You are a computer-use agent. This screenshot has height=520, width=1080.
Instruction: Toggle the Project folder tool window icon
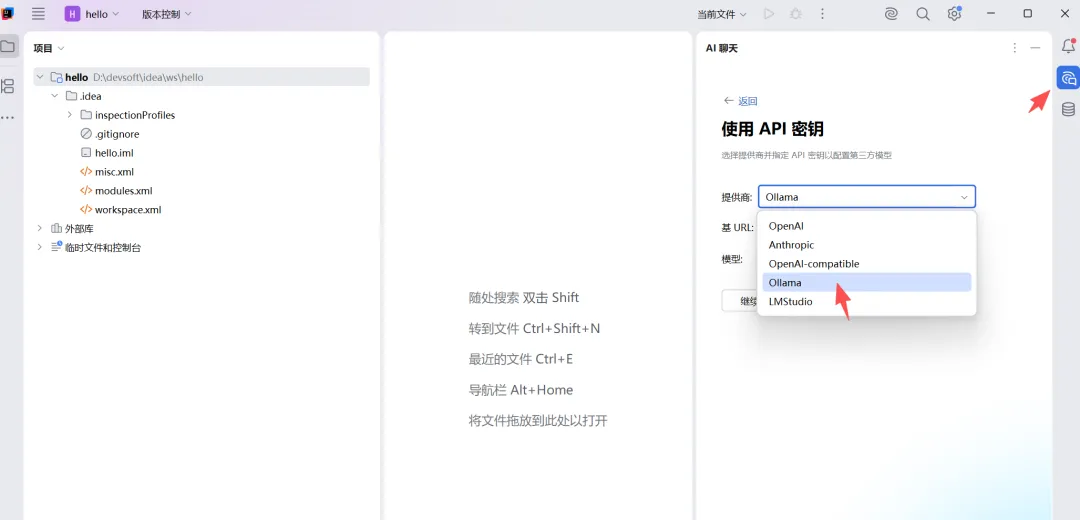8,47
